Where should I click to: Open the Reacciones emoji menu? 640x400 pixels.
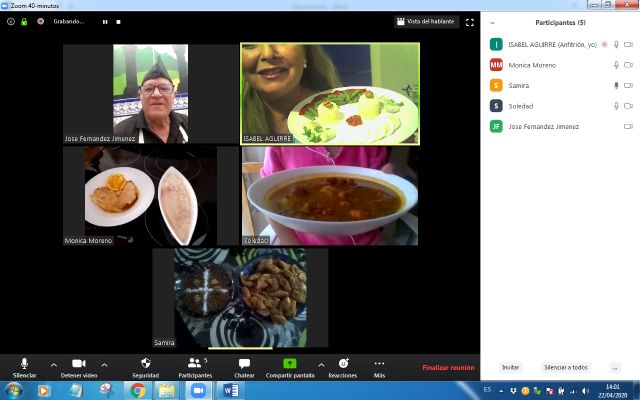coord(343,364)
